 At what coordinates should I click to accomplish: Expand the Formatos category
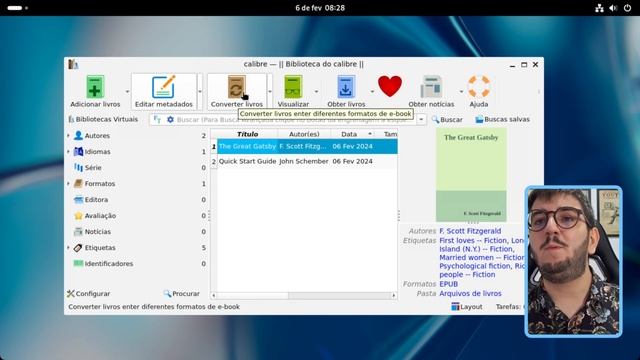click(69, 184)
